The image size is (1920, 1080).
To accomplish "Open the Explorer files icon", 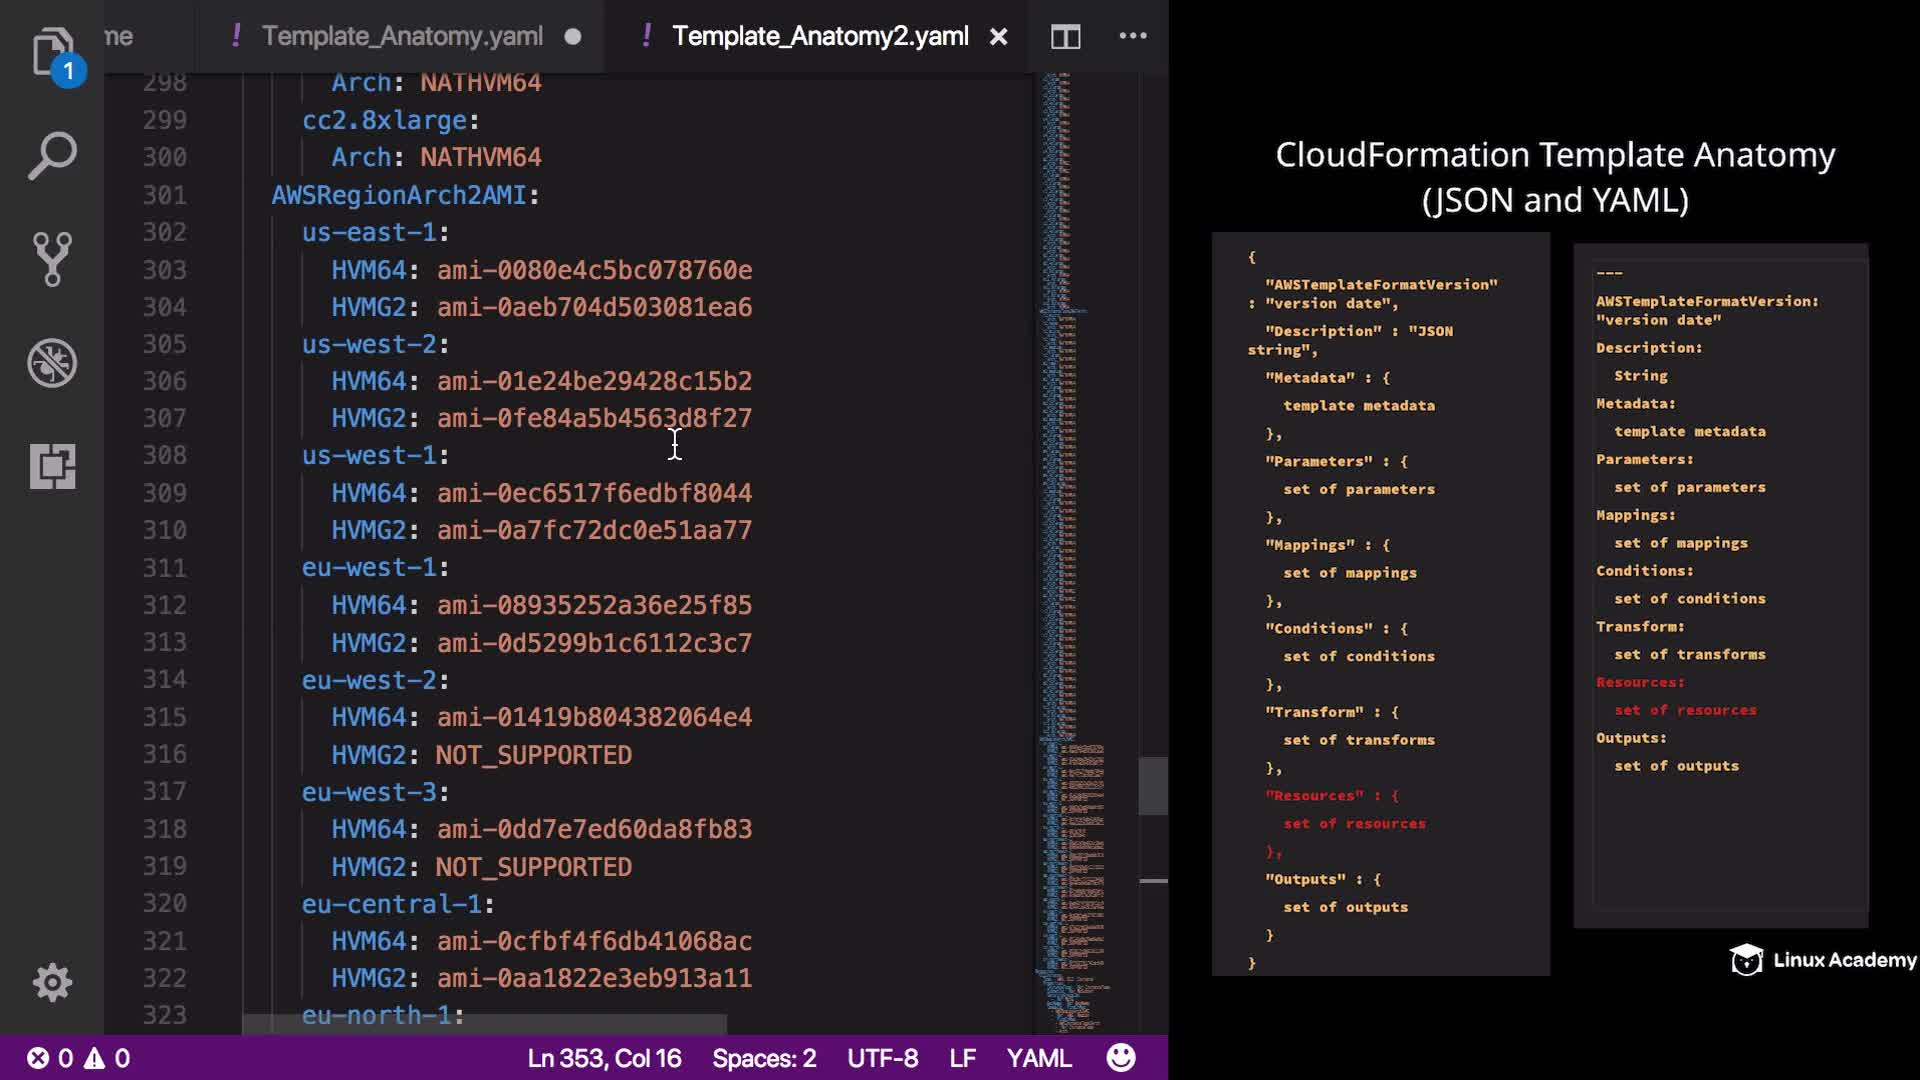I will point(52,50).
